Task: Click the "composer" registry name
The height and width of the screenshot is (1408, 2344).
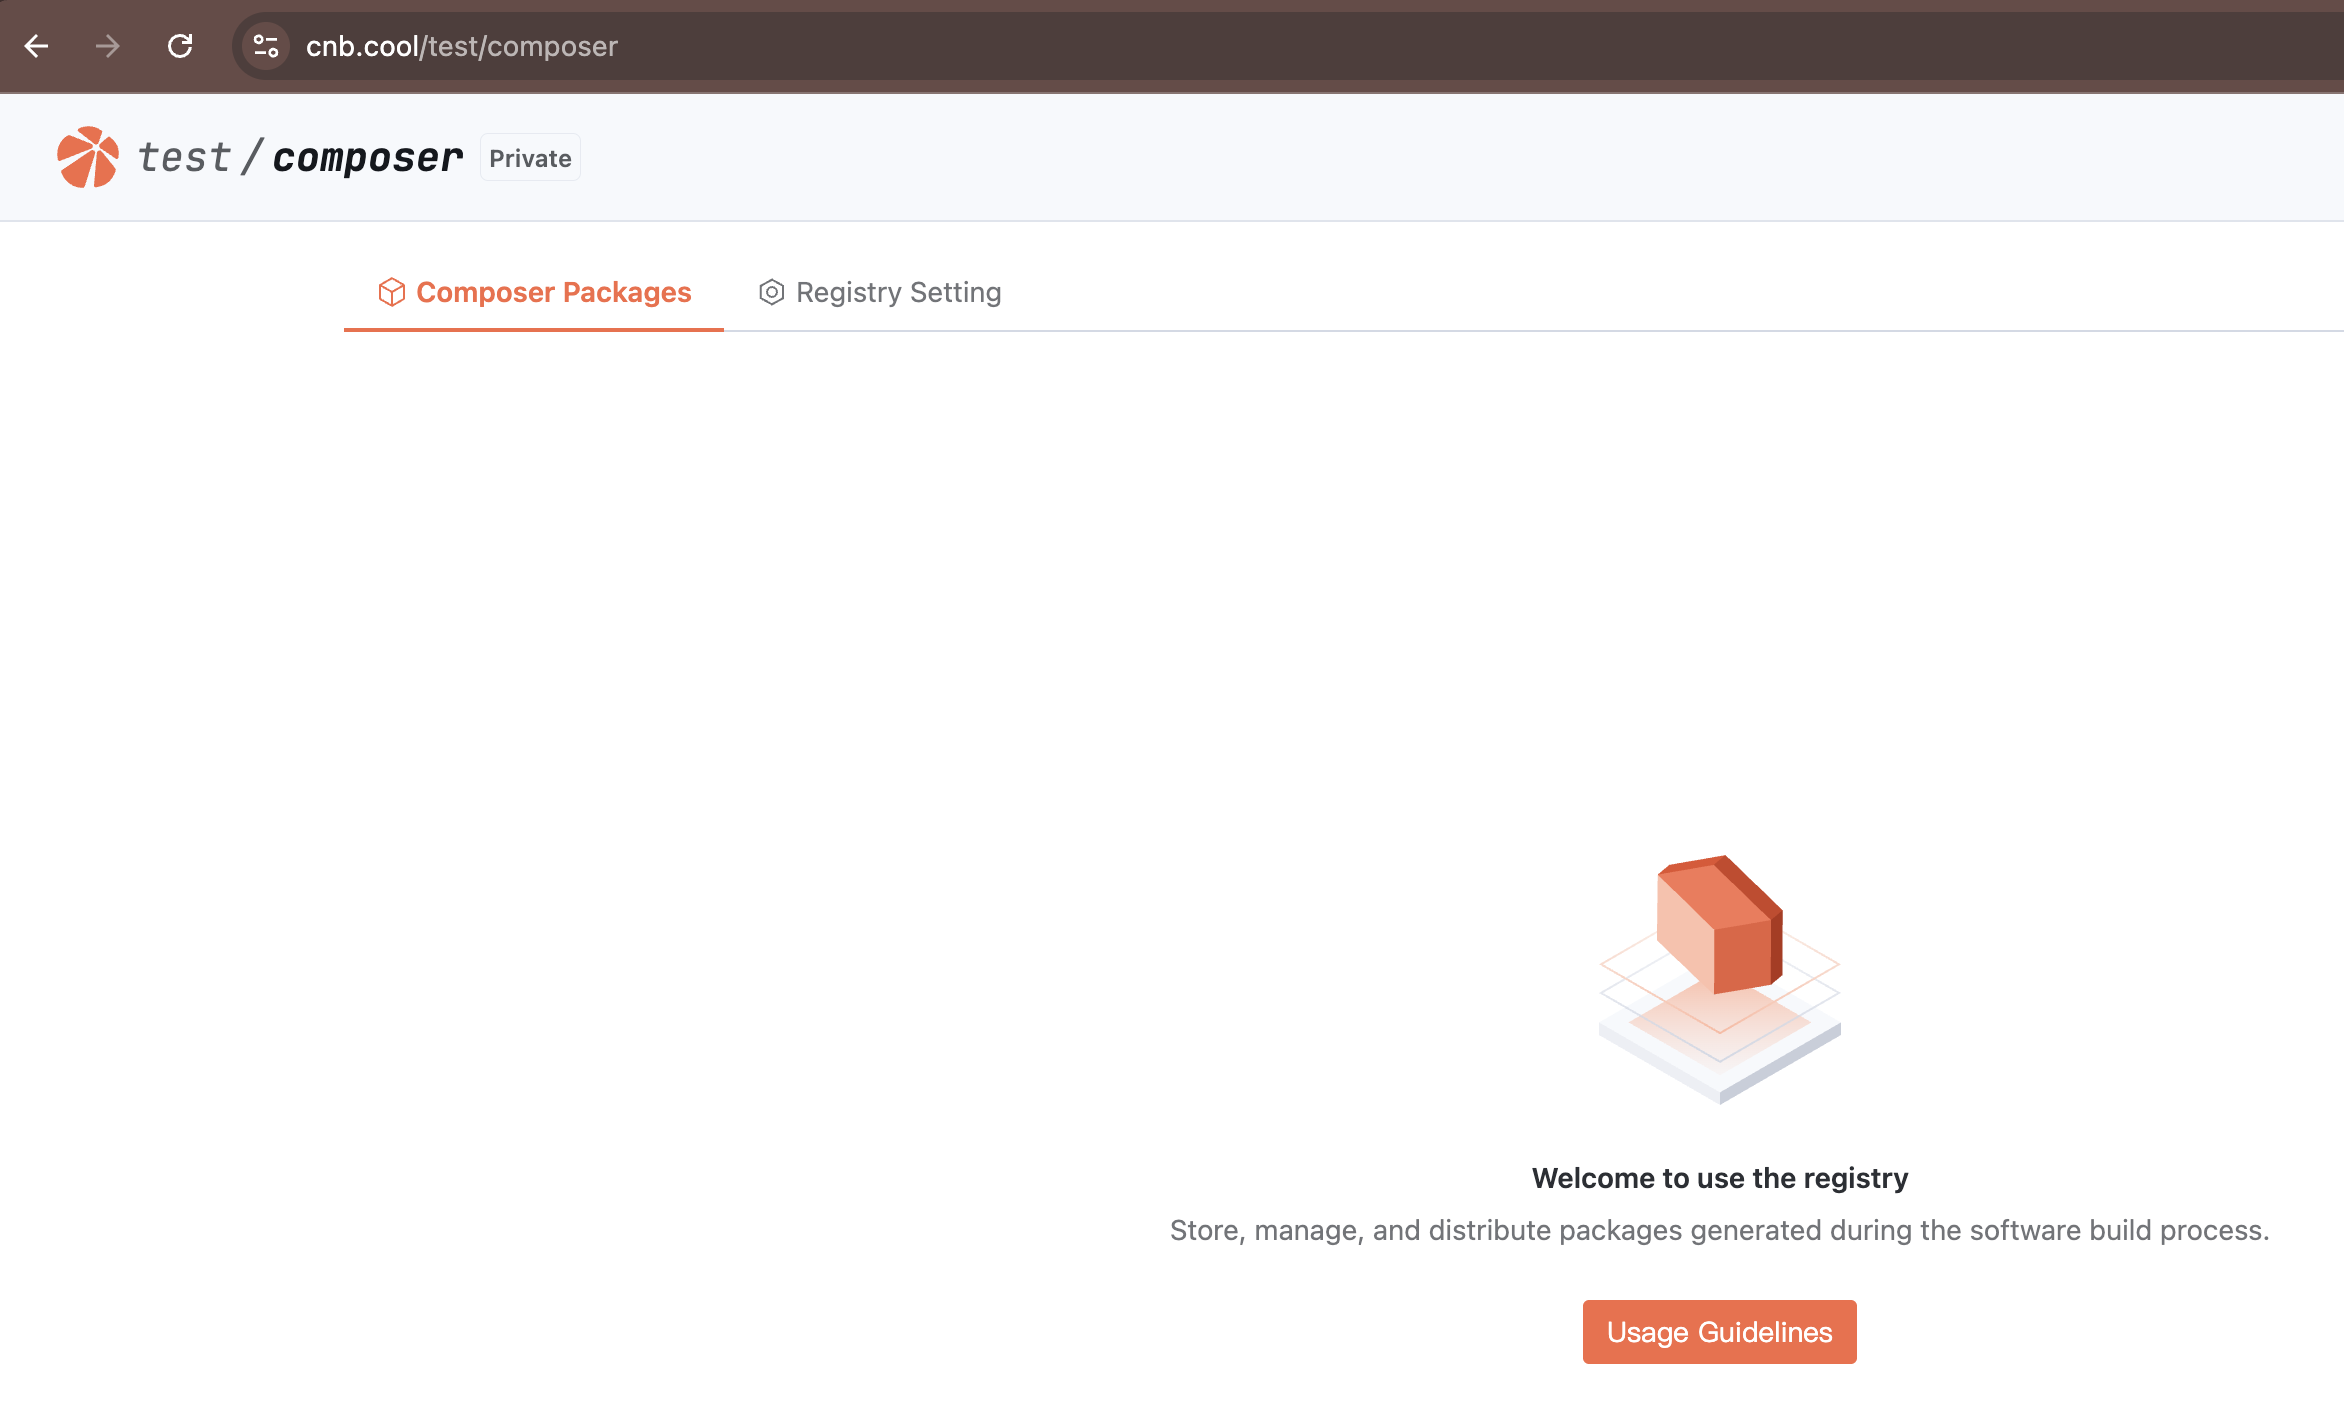Action: [x=367, y=158]
